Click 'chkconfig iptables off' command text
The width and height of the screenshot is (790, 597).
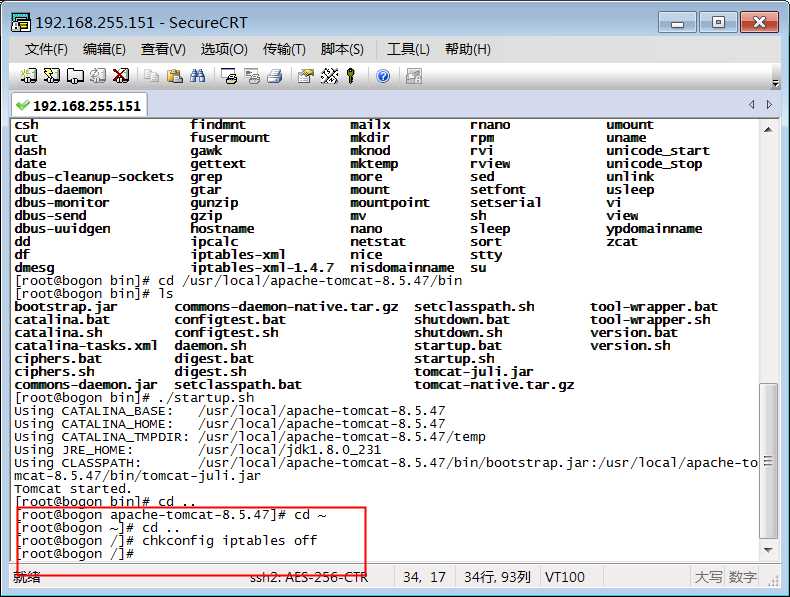coord(230,541)
